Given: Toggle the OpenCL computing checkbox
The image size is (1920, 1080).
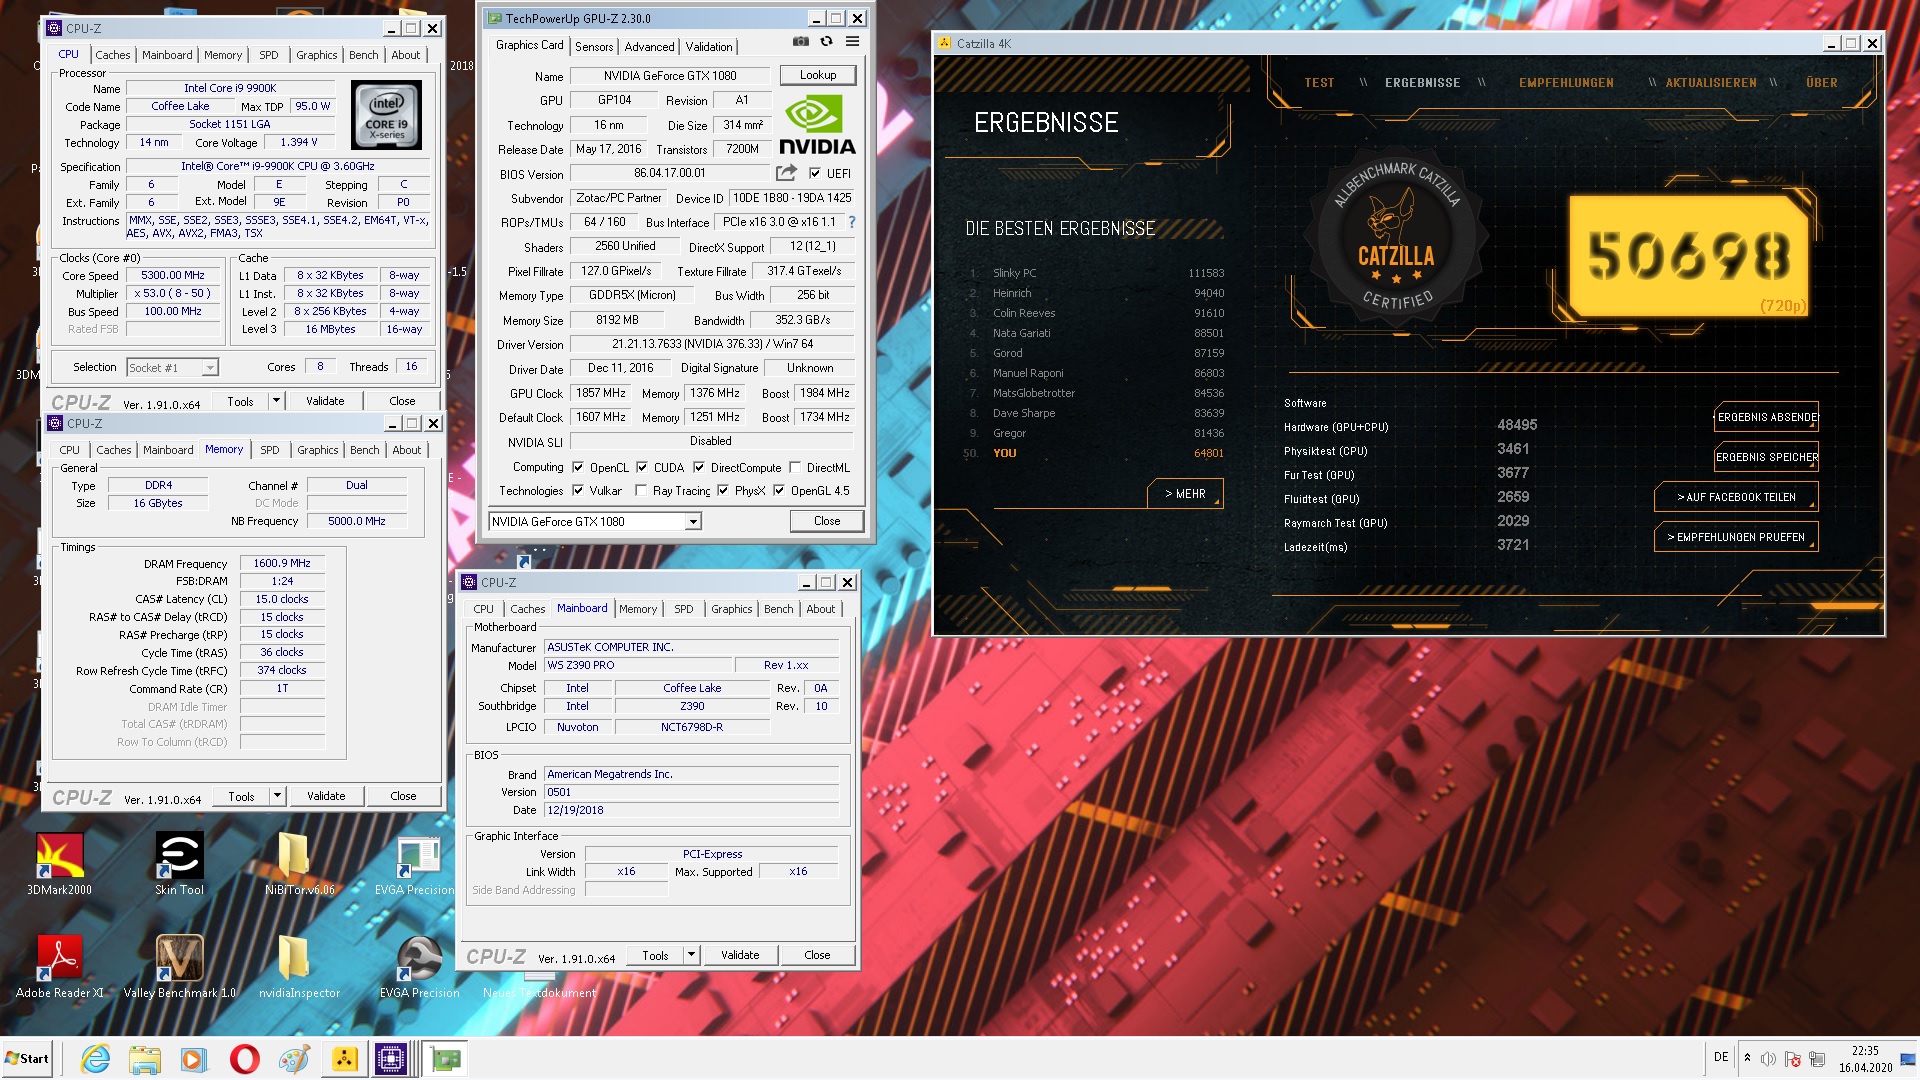Looking at the screenshot, I should (x=578, y=467).
